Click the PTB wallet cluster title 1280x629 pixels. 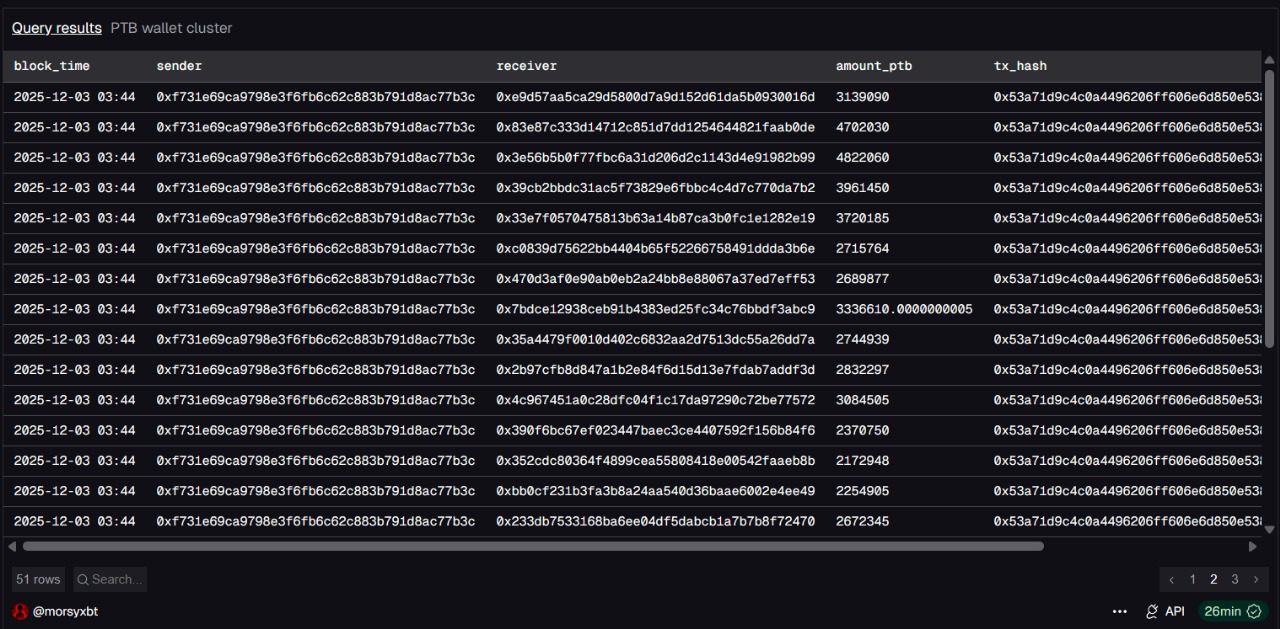tap(171, 28)
